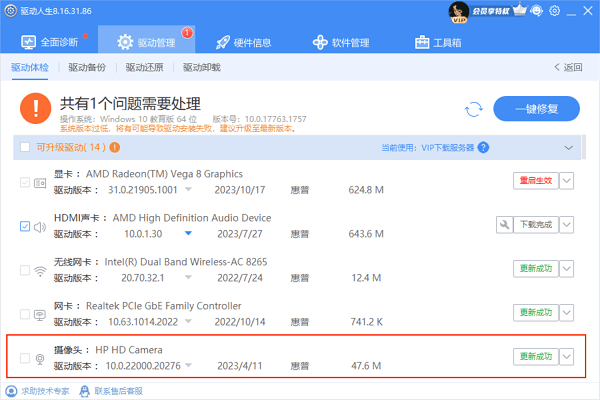Viewport: 600px width, 400px height.
Task: Click the red 1 badge on 驱动管理
Action: (187, 33)
